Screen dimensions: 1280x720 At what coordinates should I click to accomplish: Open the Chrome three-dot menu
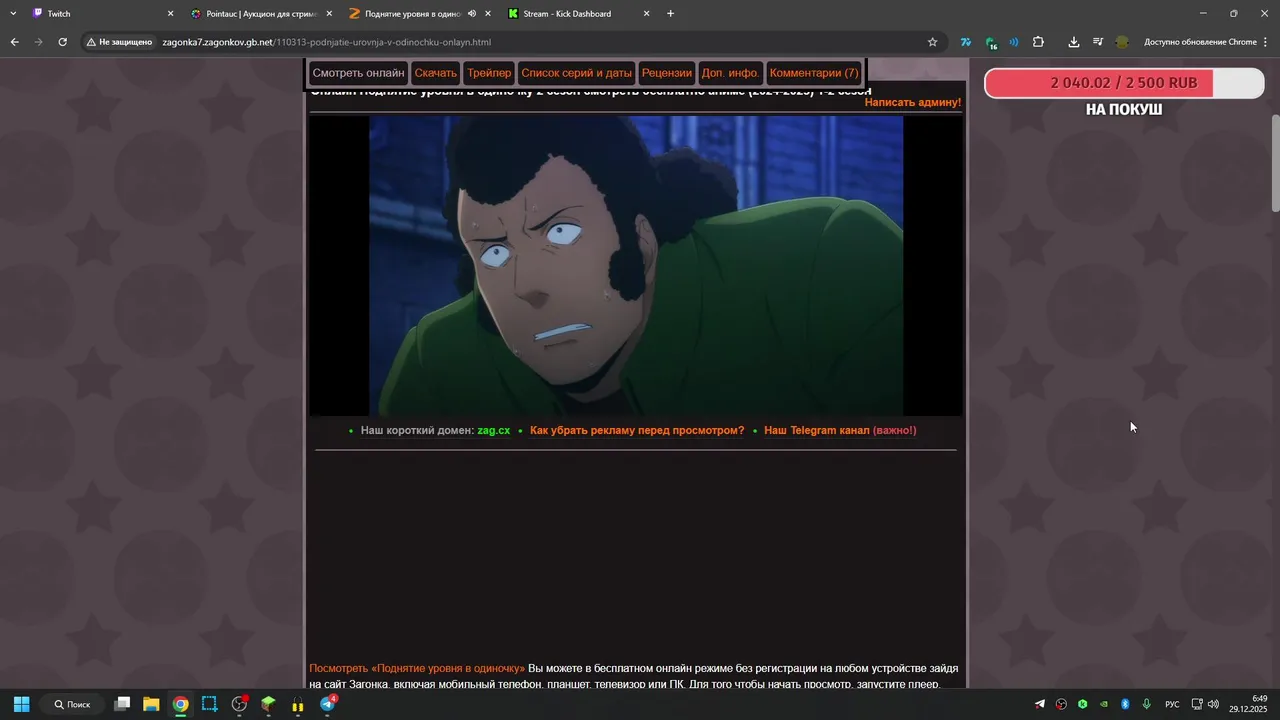pyautogui.click(x=1266, y=42)
